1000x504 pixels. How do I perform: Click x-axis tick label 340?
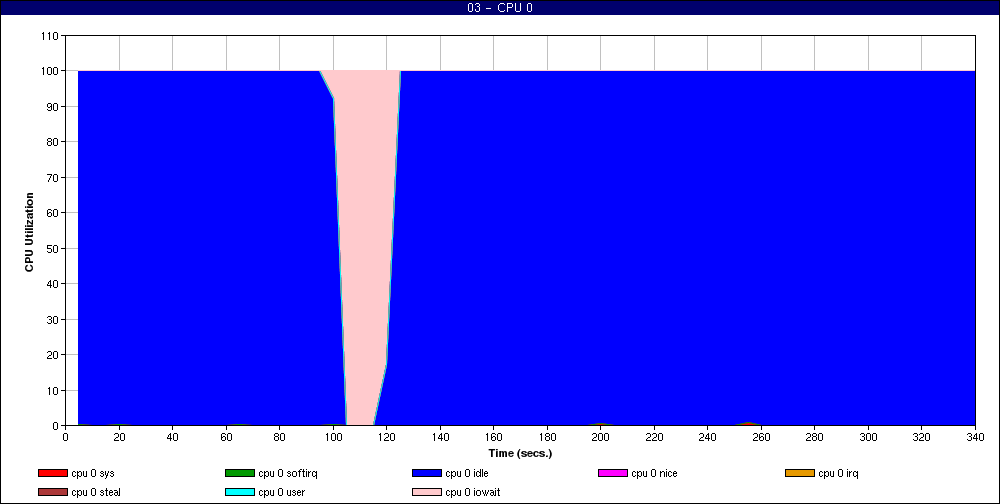point(975,438)
